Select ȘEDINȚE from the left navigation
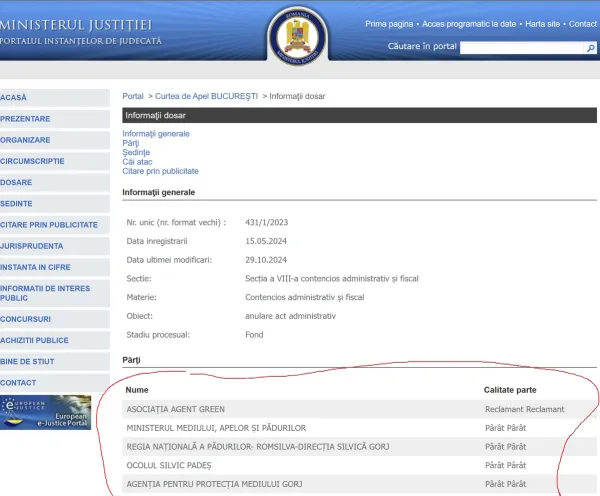The width and height of the screenshot is (600, 496). click(x=17, y=203)
